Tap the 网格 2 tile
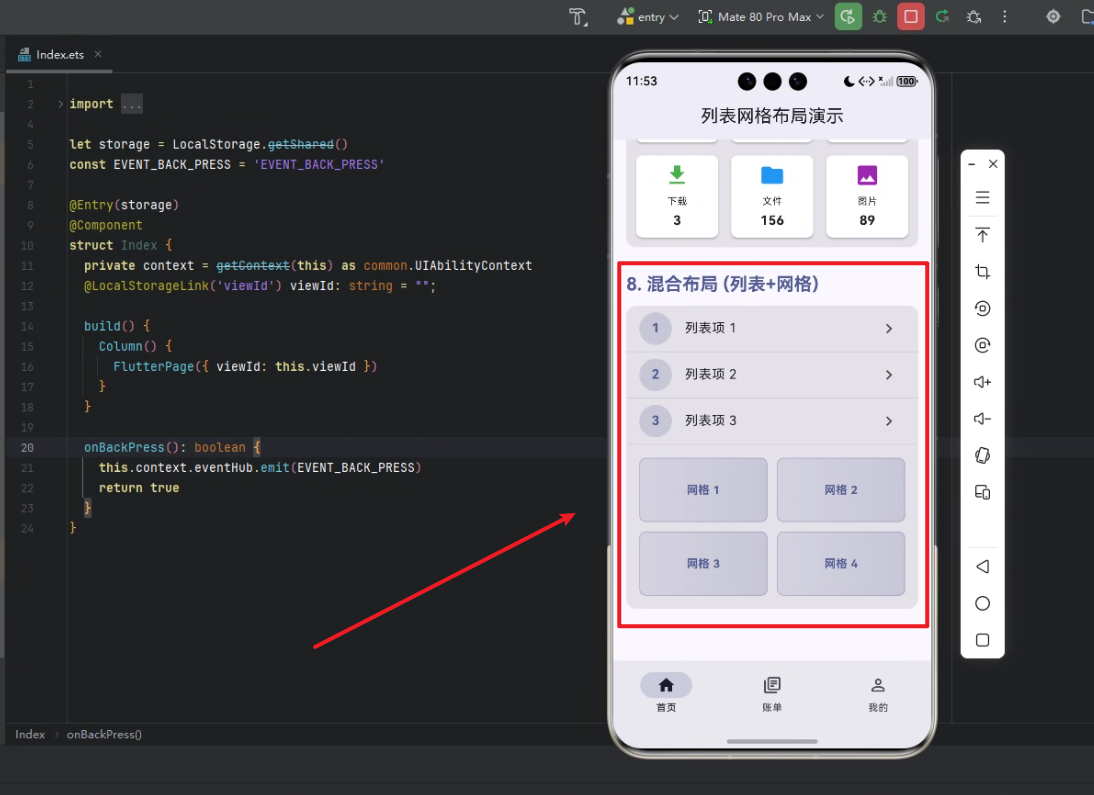1094x795 pixels. click(841, 490)
